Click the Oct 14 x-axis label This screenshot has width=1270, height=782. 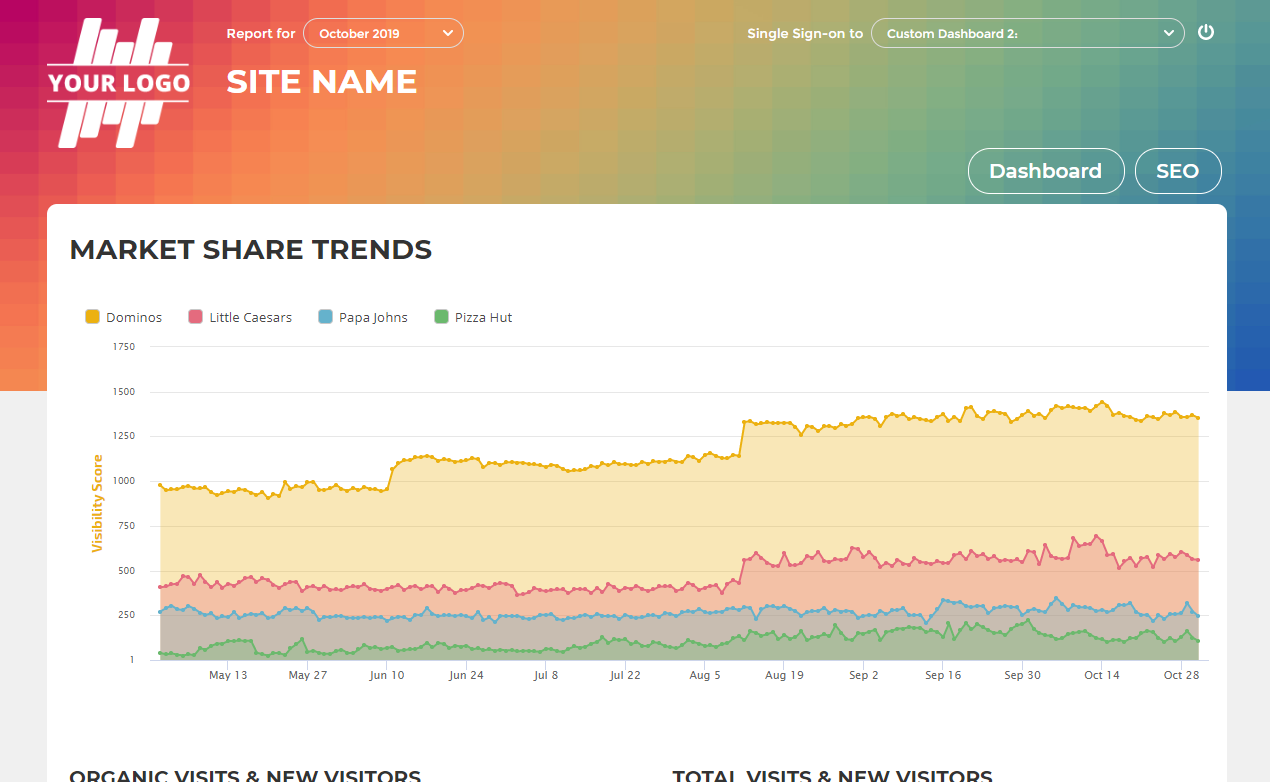pos(1101,675)
